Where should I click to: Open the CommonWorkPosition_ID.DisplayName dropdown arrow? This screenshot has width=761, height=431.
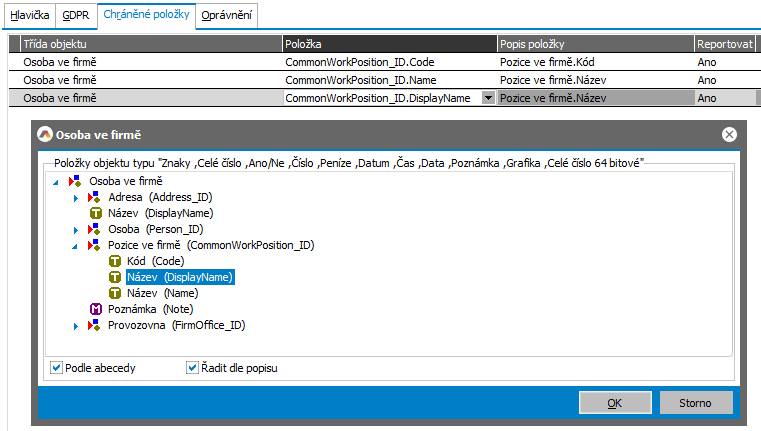[x=487, y=98]
